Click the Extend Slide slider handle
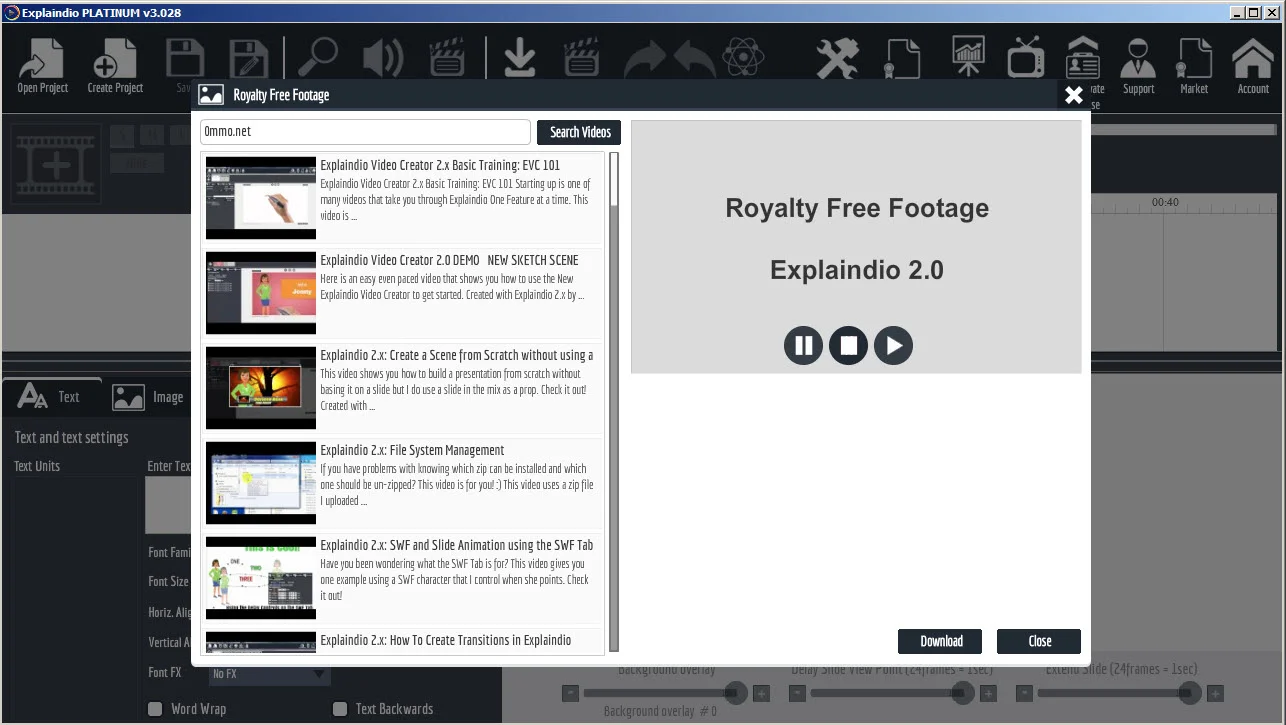Image resolution: width=1286 pixels, height=725 pixels. click(x=1190, y=692)
